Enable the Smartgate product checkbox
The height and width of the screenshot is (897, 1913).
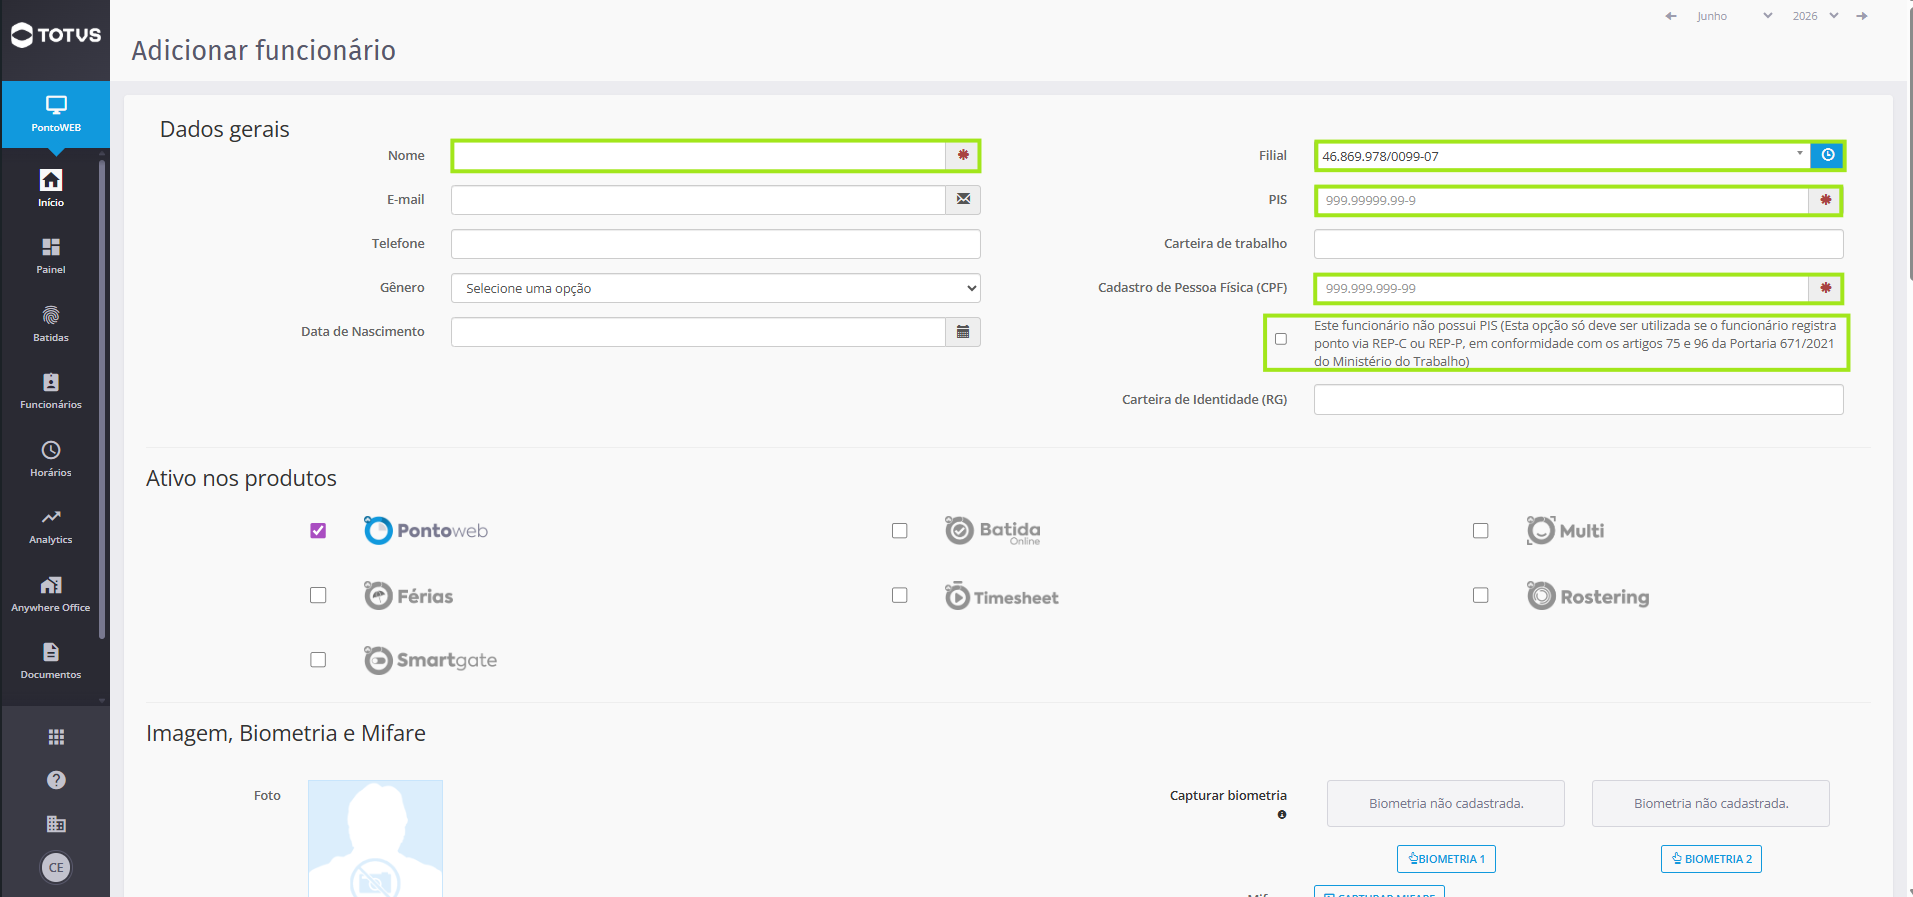pyautogui.click(x=318, y=660)
